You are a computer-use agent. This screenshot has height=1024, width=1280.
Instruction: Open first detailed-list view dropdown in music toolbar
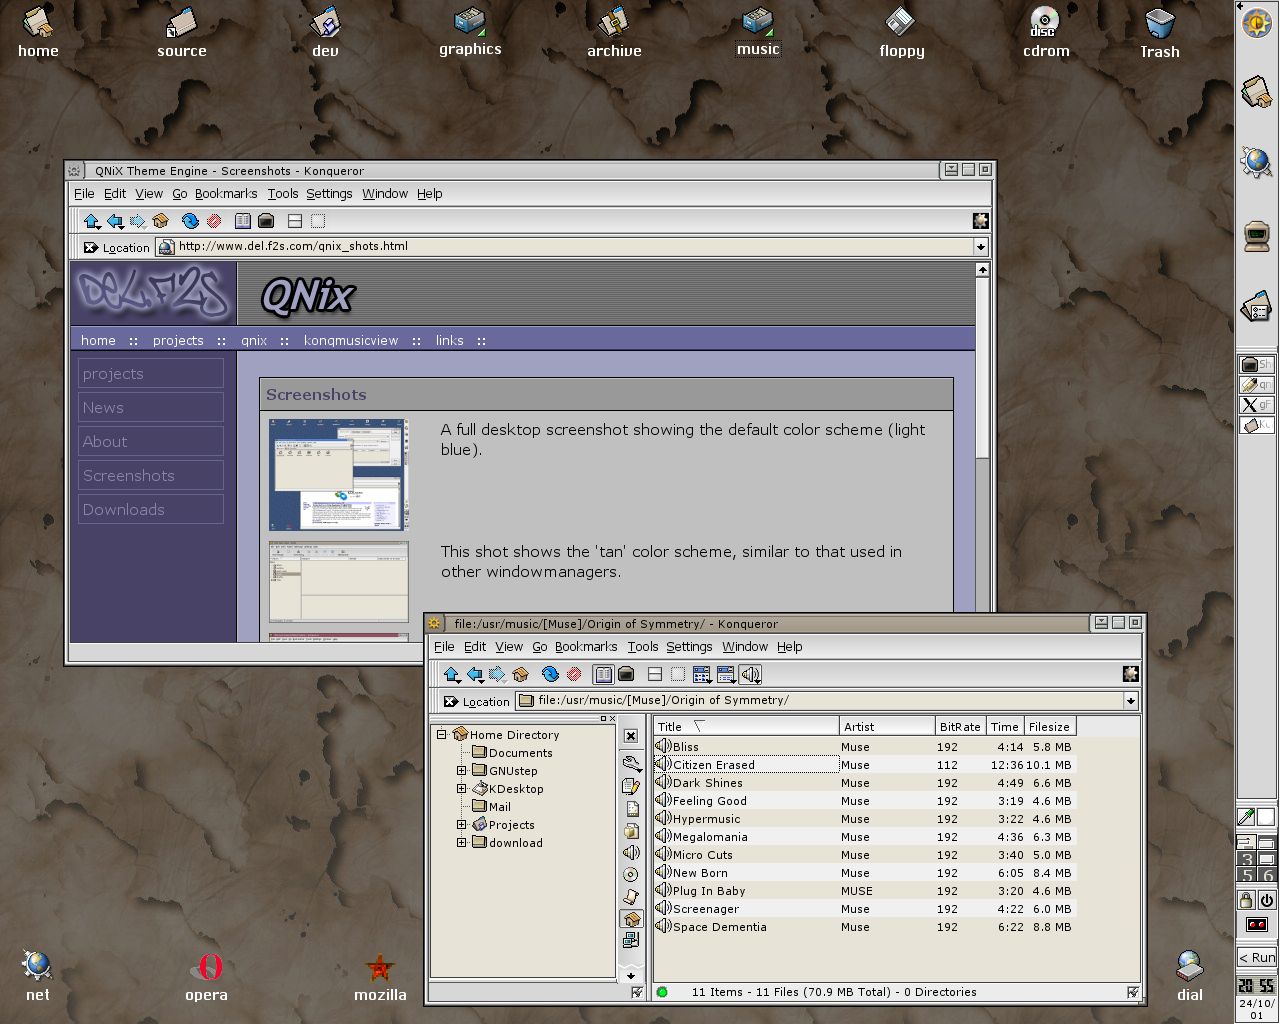(702, 674)
